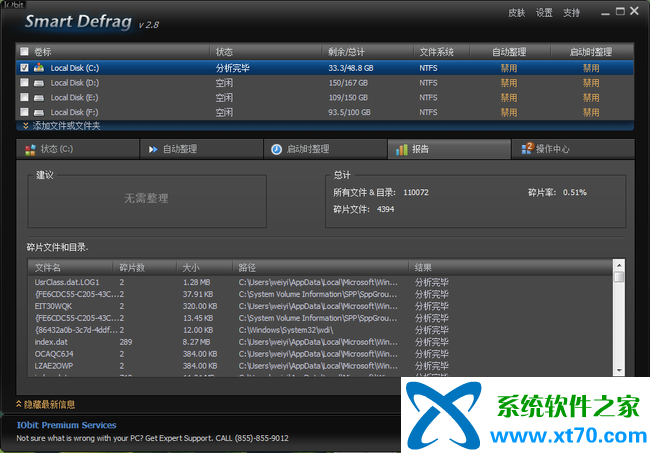
Task: Sort fragment list by 大小 column
Action: 204,268
